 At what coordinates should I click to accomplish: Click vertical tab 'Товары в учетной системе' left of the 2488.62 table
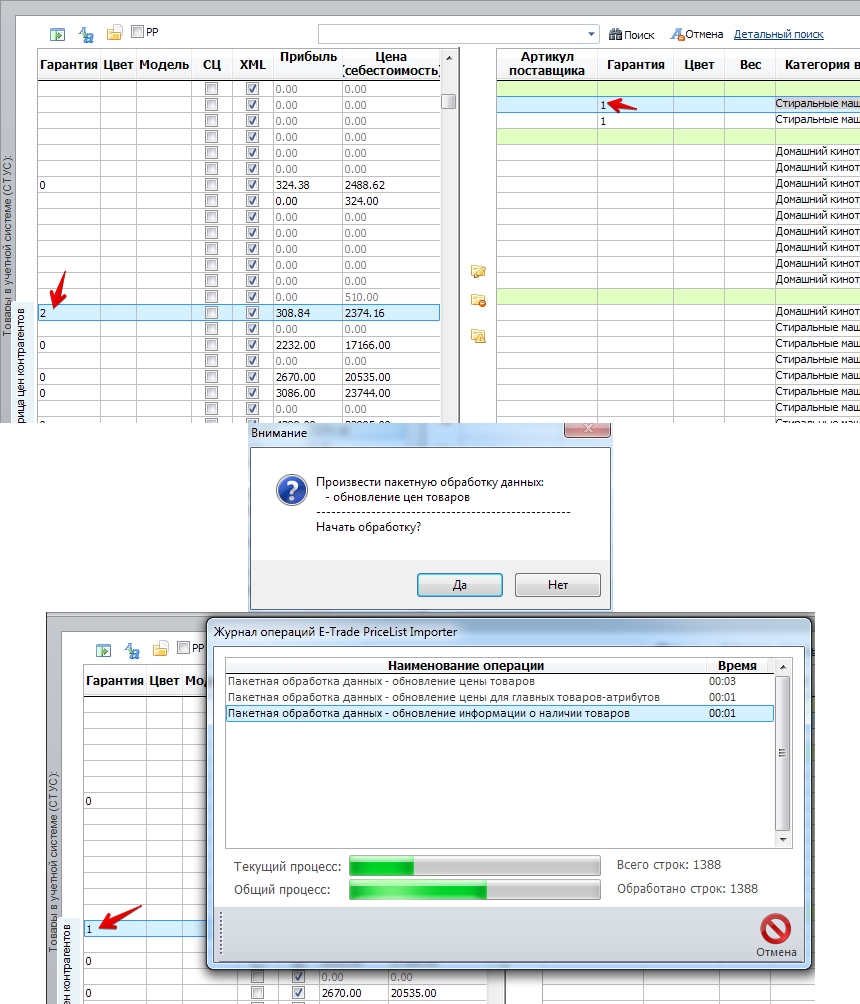(x=7, y=246)
